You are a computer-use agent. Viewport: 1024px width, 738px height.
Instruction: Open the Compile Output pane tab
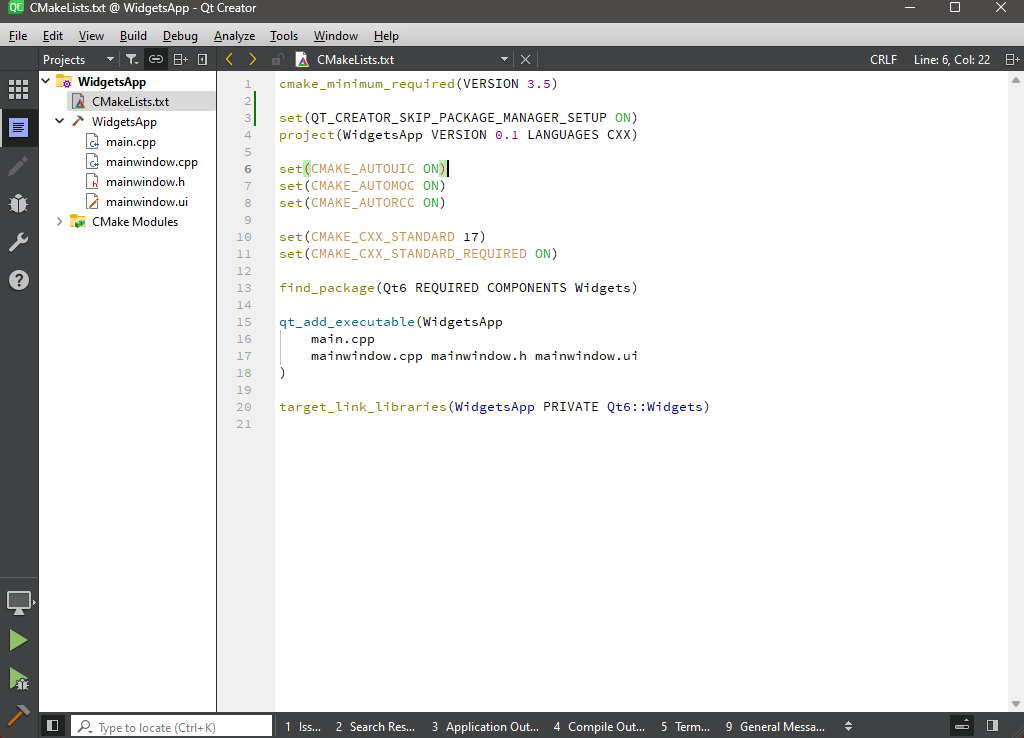pyautogui.click(x=599, y=727)
